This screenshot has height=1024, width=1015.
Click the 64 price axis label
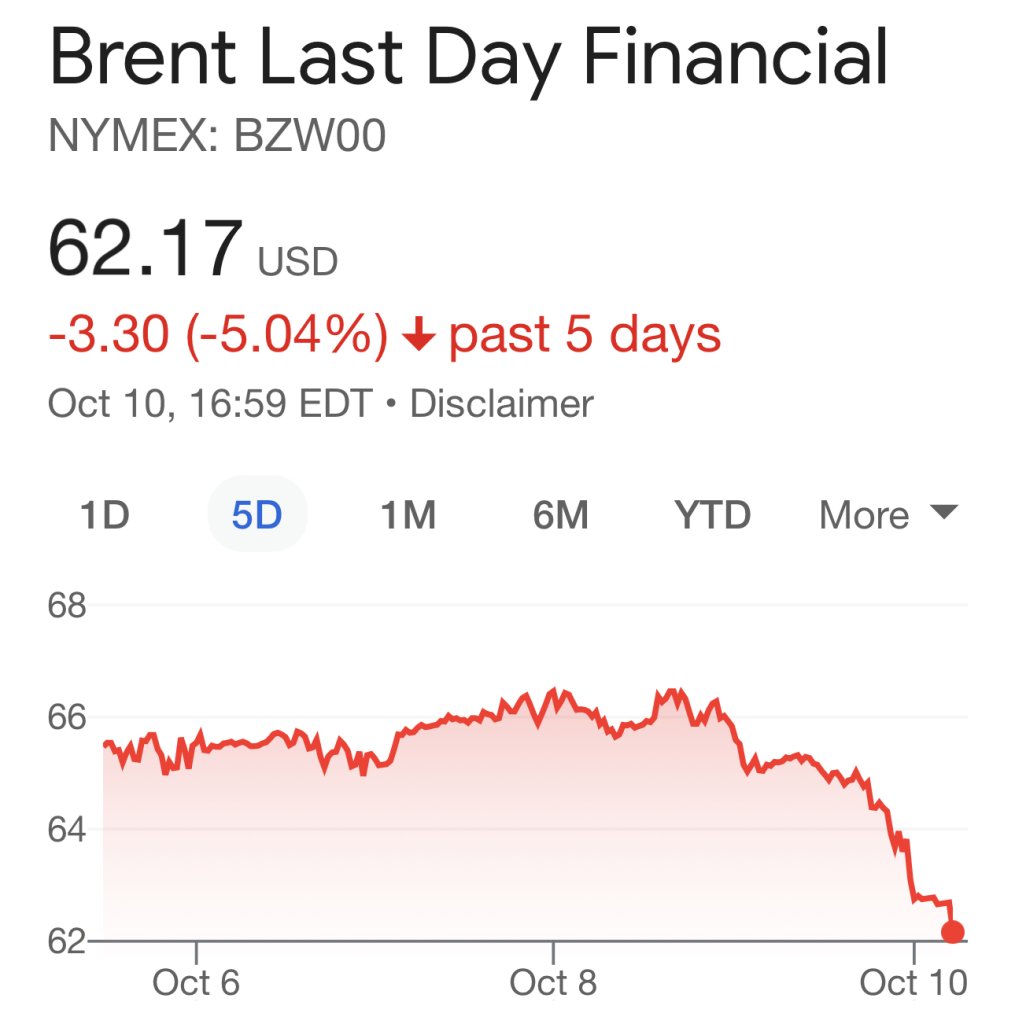pos(68,830)
